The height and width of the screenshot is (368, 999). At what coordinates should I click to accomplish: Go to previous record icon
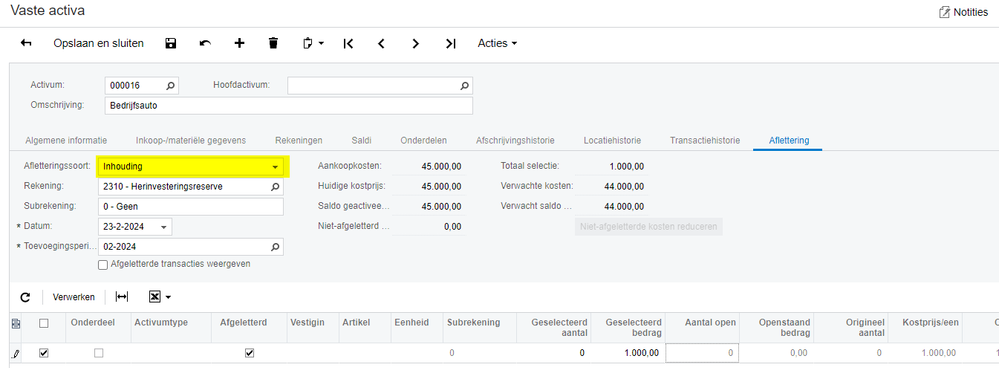(x=381, y=43)
